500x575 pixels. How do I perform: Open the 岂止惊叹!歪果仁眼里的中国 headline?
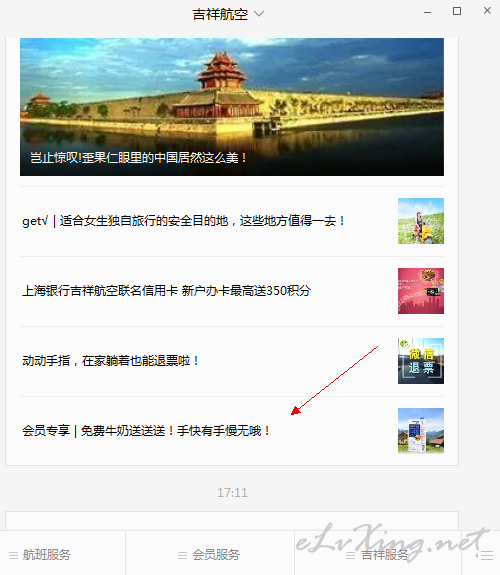pos(138,158)
